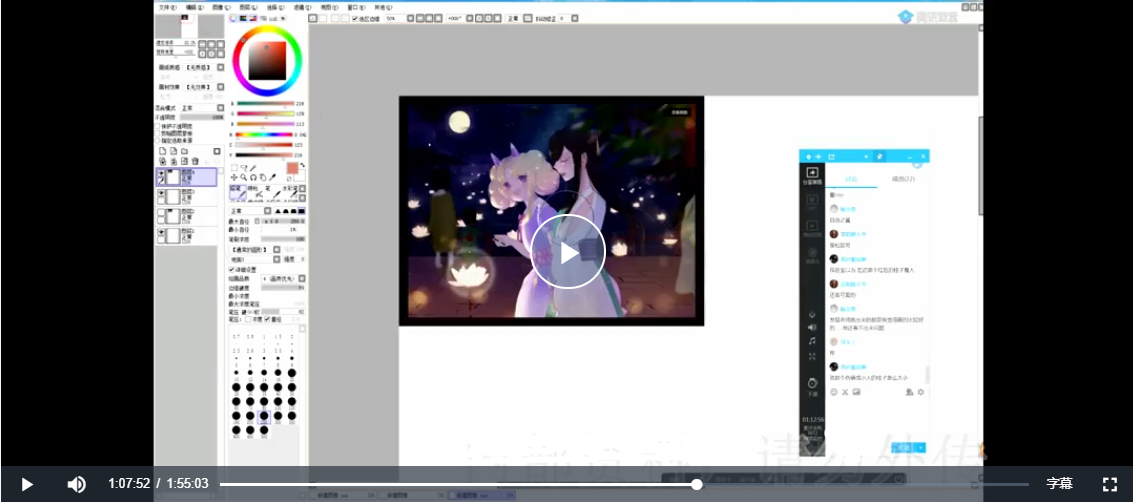Open the 图层 menu in SAI
Screen dimensions: 1133x502
(x=249, y=7)
